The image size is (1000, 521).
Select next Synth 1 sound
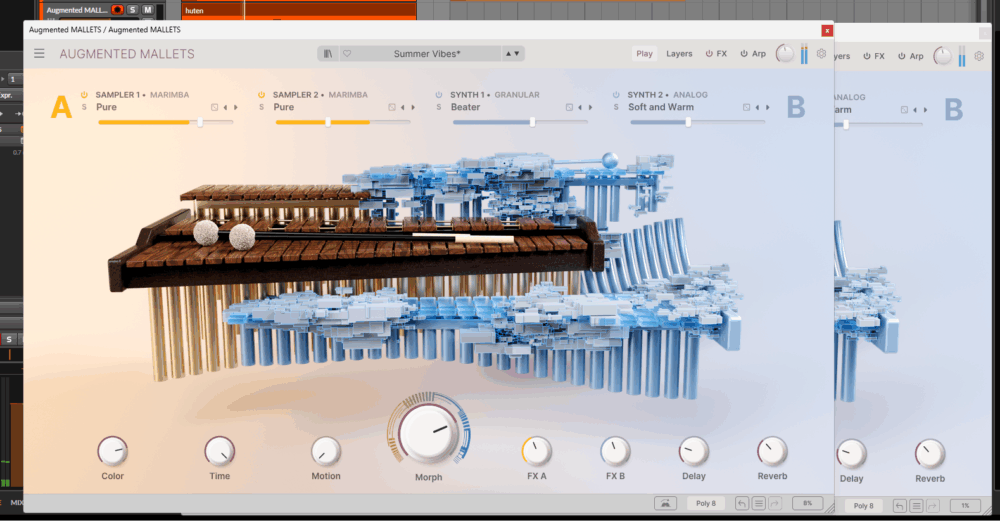[x=591, y=107]
